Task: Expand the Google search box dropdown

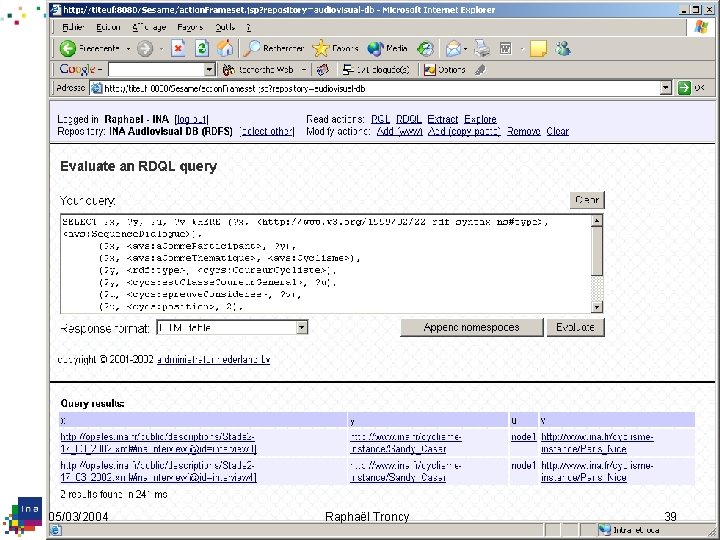Action: 209,70
